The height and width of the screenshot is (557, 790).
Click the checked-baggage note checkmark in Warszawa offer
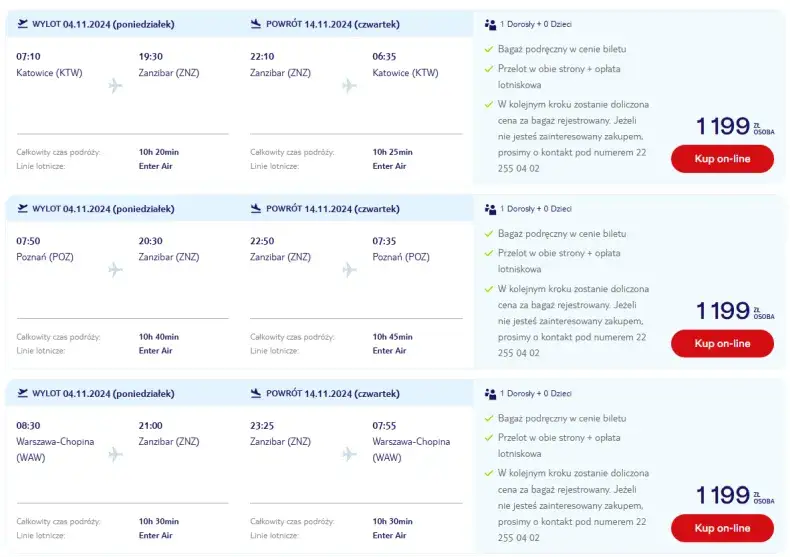point(489,473)
